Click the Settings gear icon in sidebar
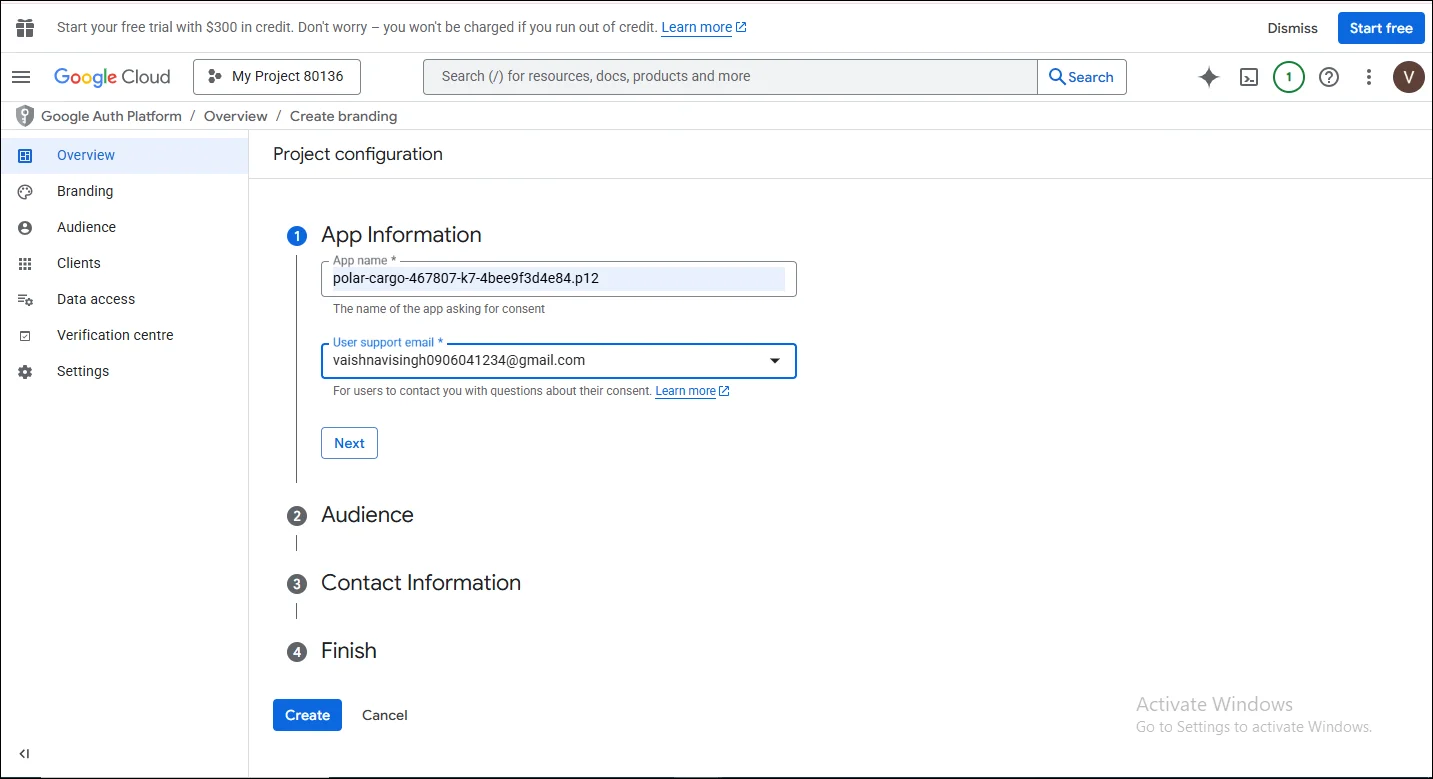This screenshot has height=779, width=1433. point(25,371)
